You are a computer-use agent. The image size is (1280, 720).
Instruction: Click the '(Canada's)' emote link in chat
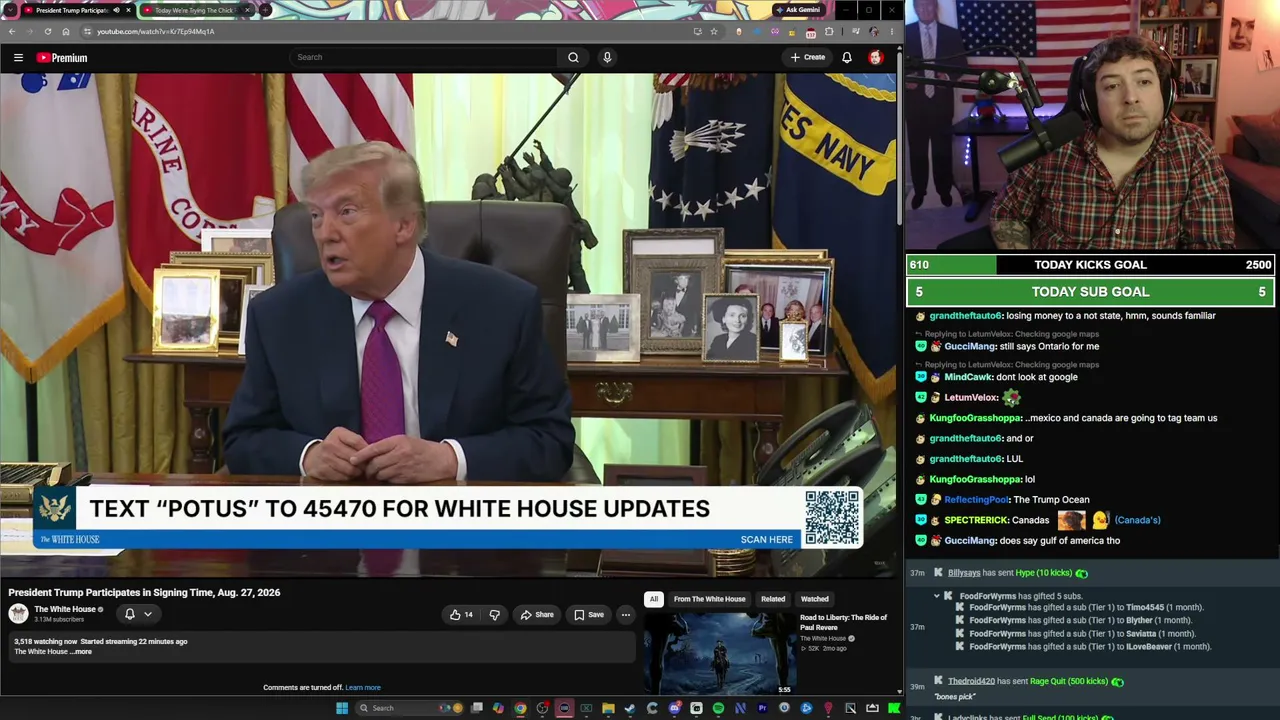[x=1137, y=520]
